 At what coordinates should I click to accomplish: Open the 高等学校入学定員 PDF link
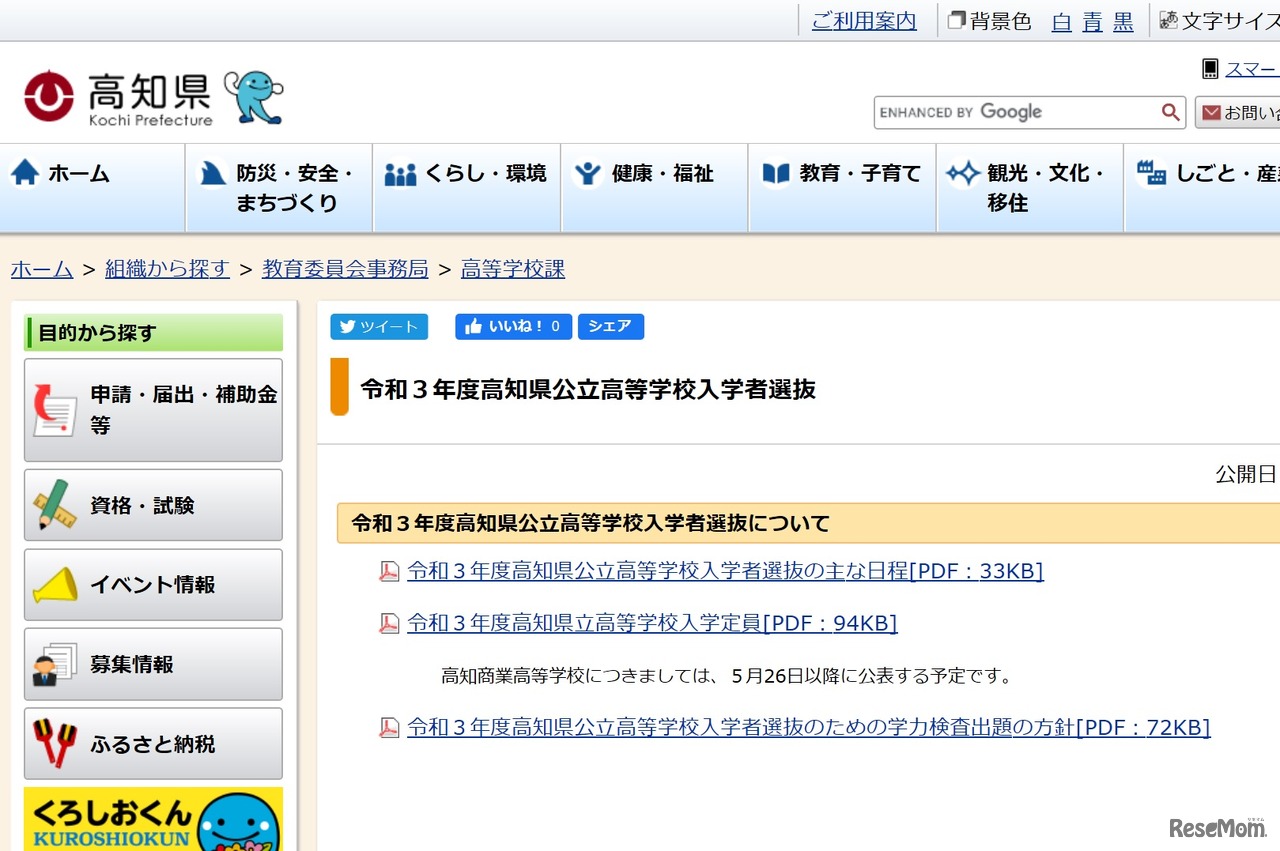pyautogui.click(x=652, y=623)
